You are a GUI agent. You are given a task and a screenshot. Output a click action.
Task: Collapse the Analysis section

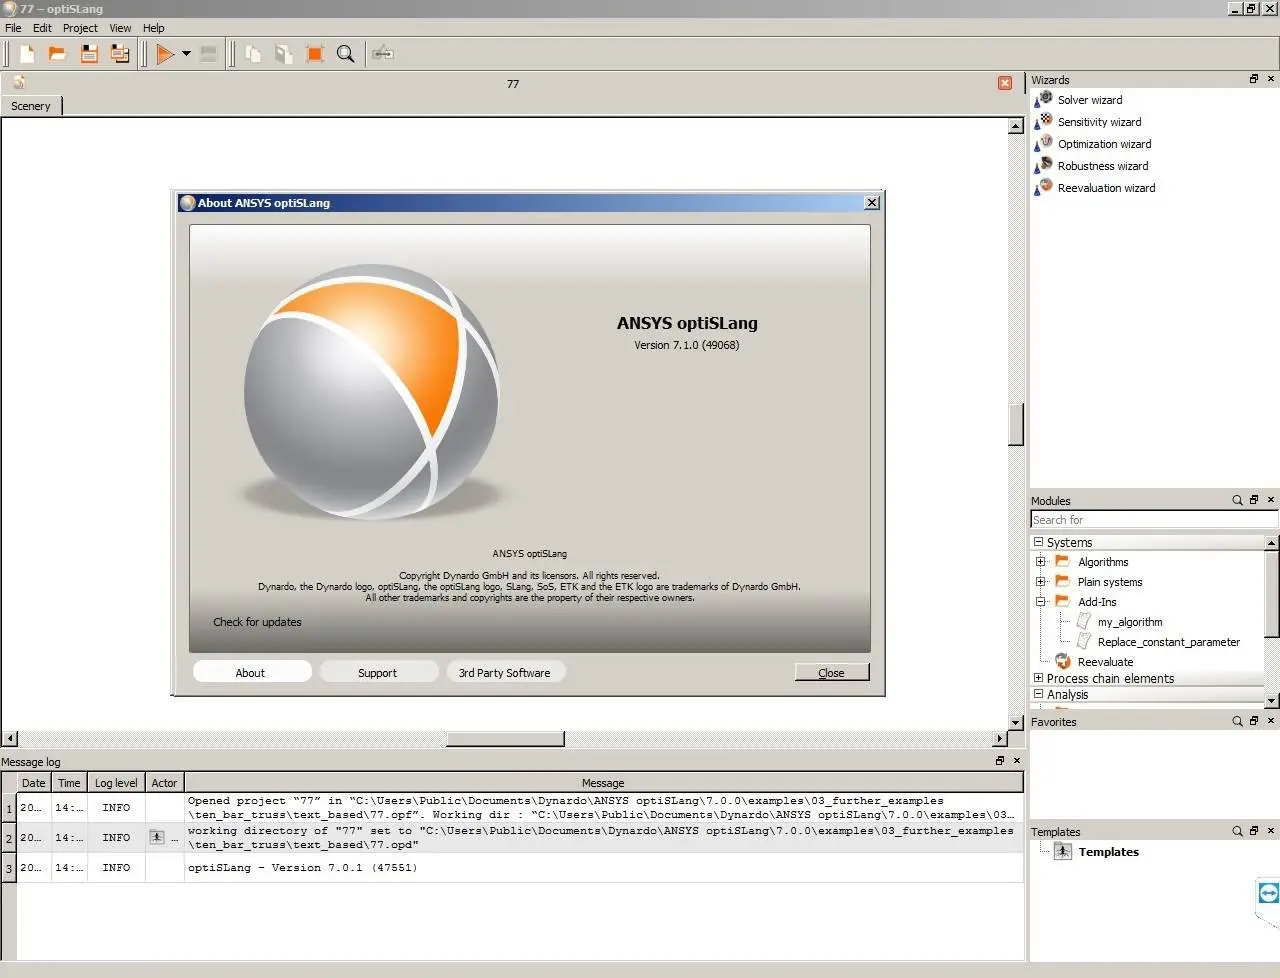(1038, 694)
